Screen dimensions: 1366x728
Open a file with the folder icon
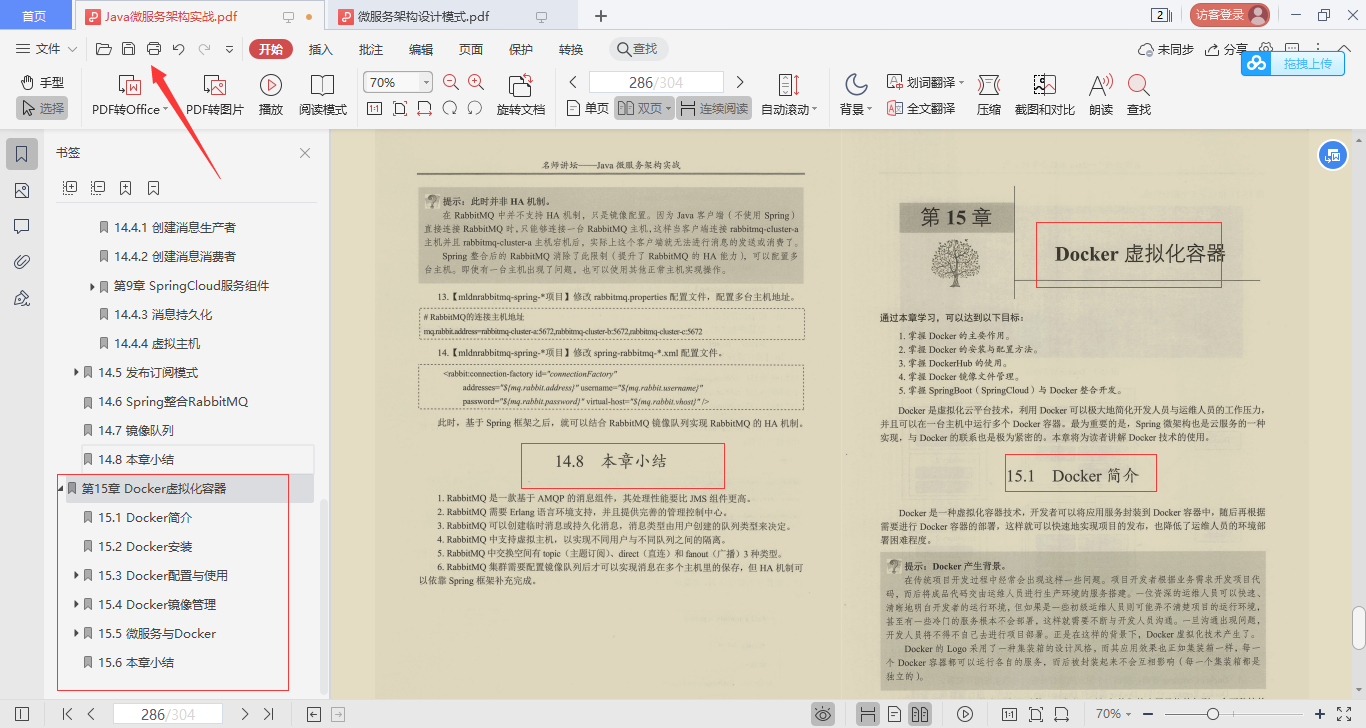[x=103, y=49]
